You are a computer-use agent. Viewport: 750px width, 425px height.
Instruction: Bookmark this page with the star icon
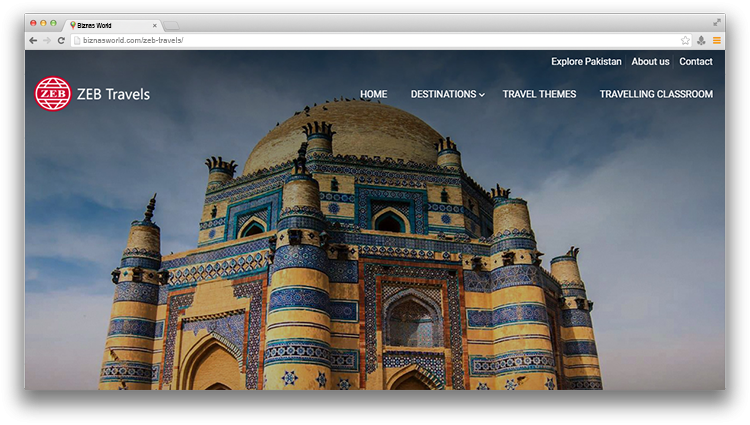pyautogui.click(x=685, y=40)
